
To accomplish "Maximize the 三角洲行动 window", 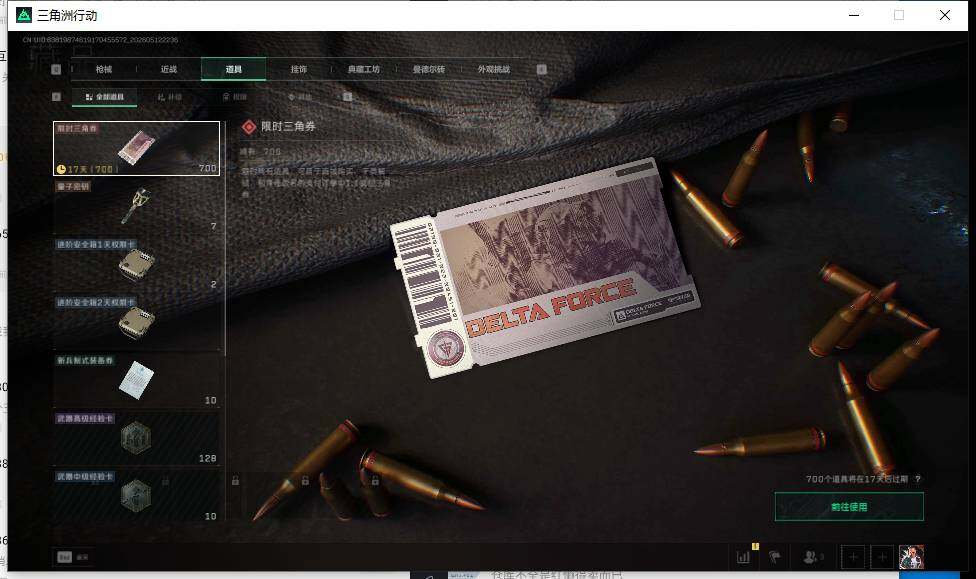I will (x=899, y=15).
